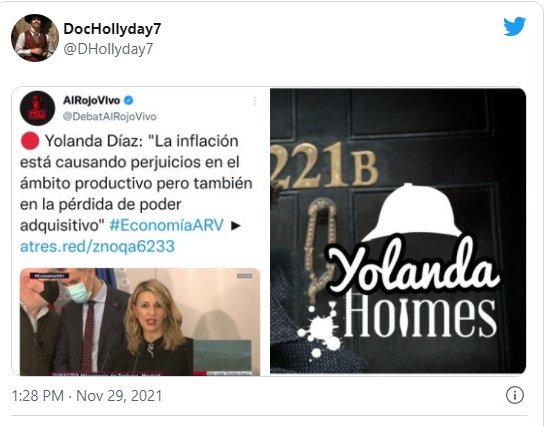559x427 pixels.
Task: Open the #EconomíaARV hashtag
Action: pos(166,225)
